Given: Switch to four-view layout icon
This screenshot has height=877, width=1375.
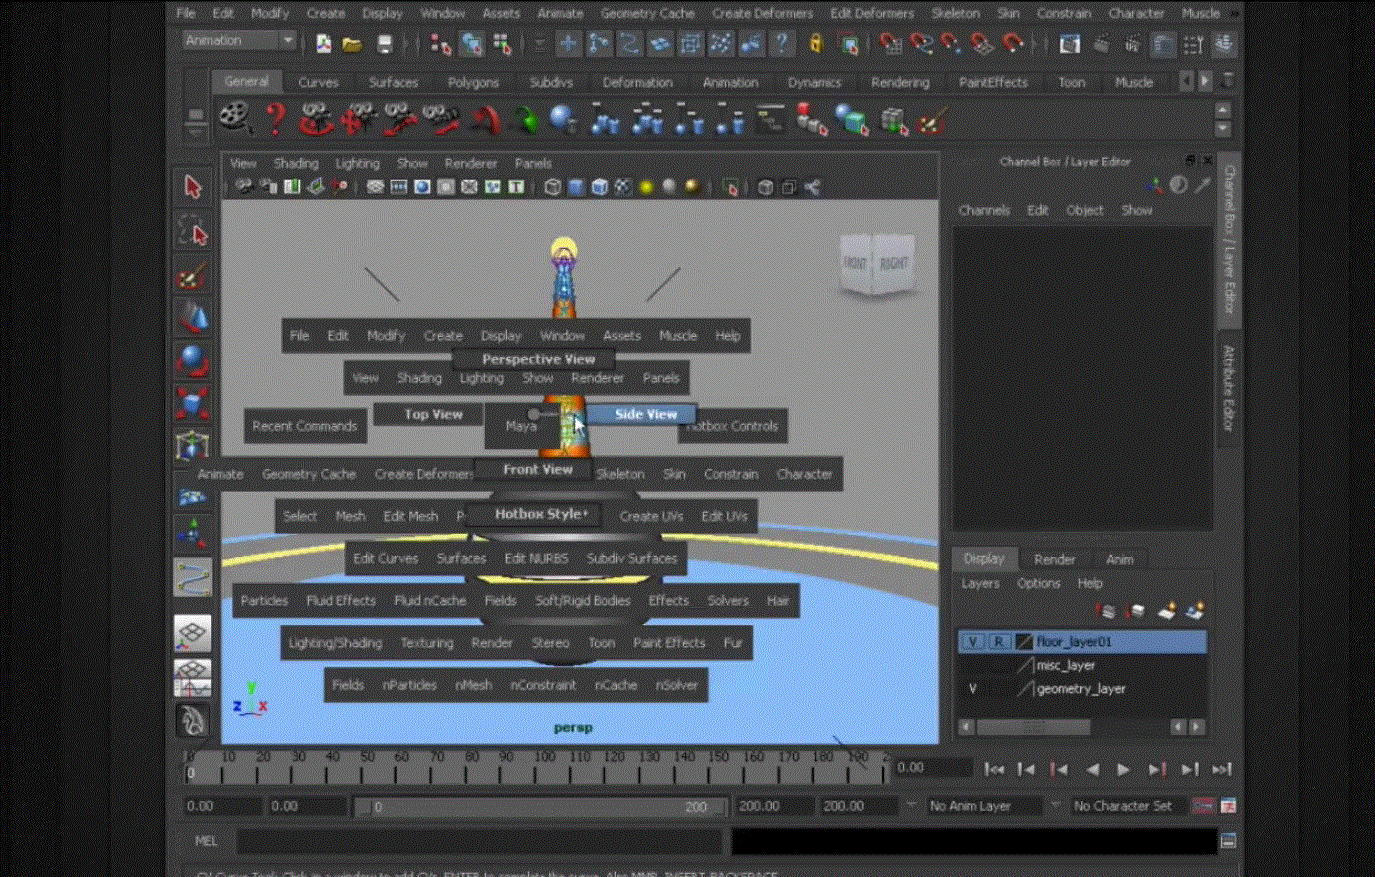Looking at the screenshot, I should click(193, 676).
